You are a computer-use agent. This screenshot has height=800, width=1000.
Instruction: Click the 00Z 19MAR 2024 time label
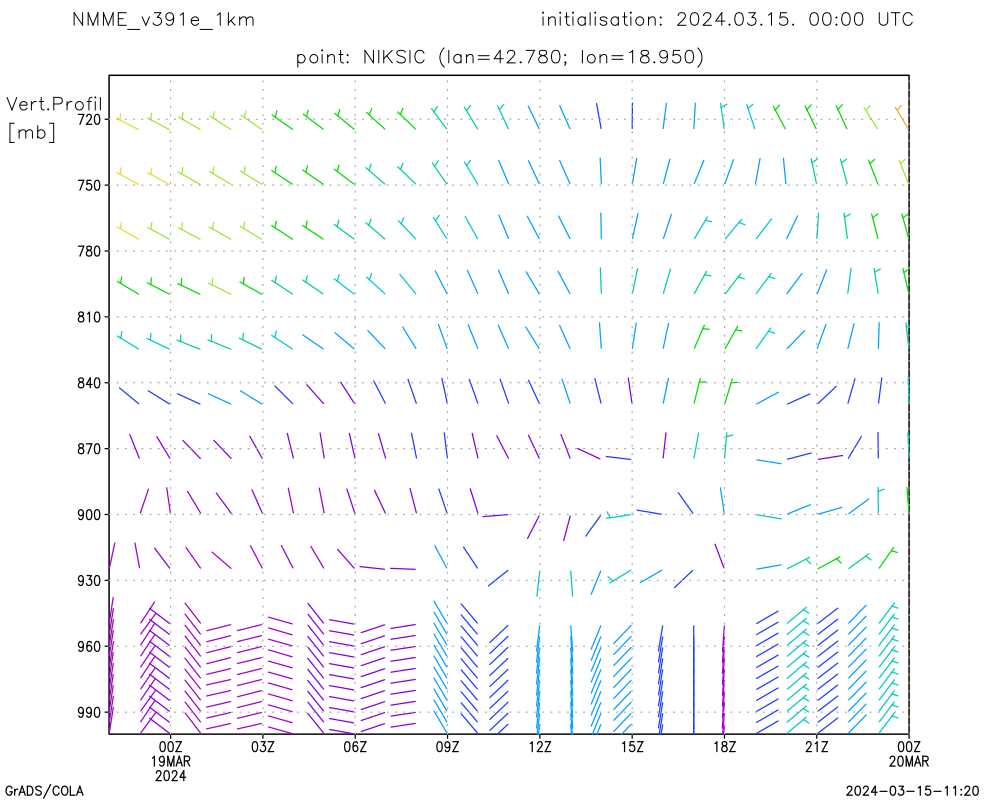[x=170, y=761]
